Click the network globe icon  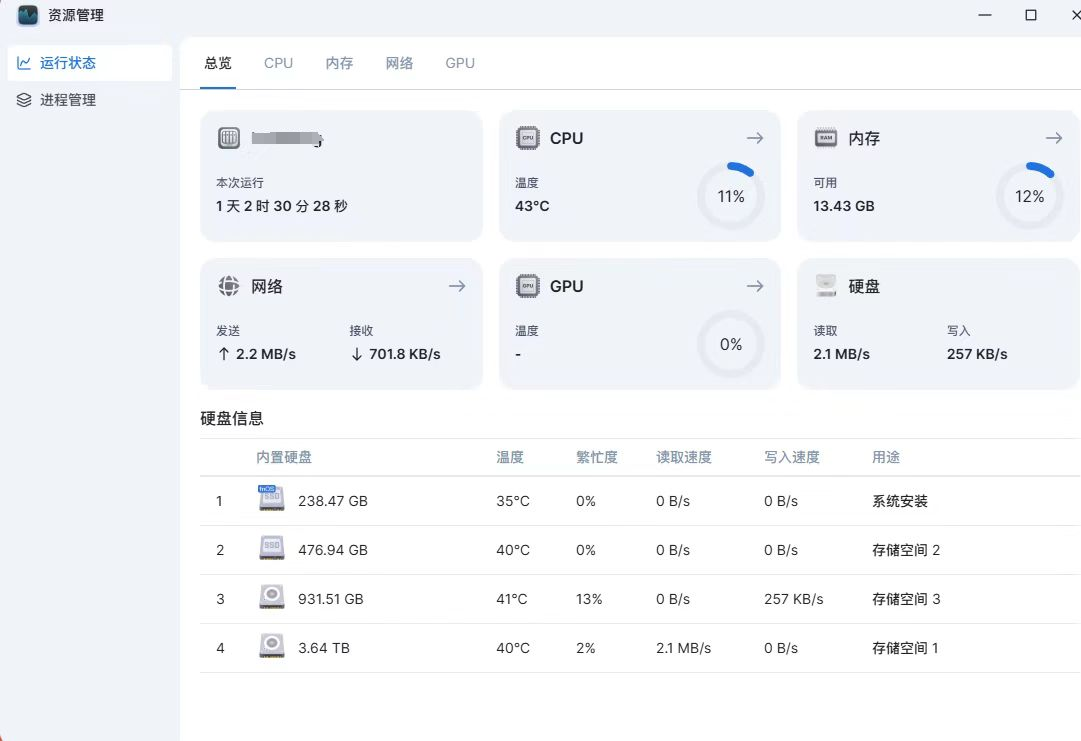coord(229,286)
